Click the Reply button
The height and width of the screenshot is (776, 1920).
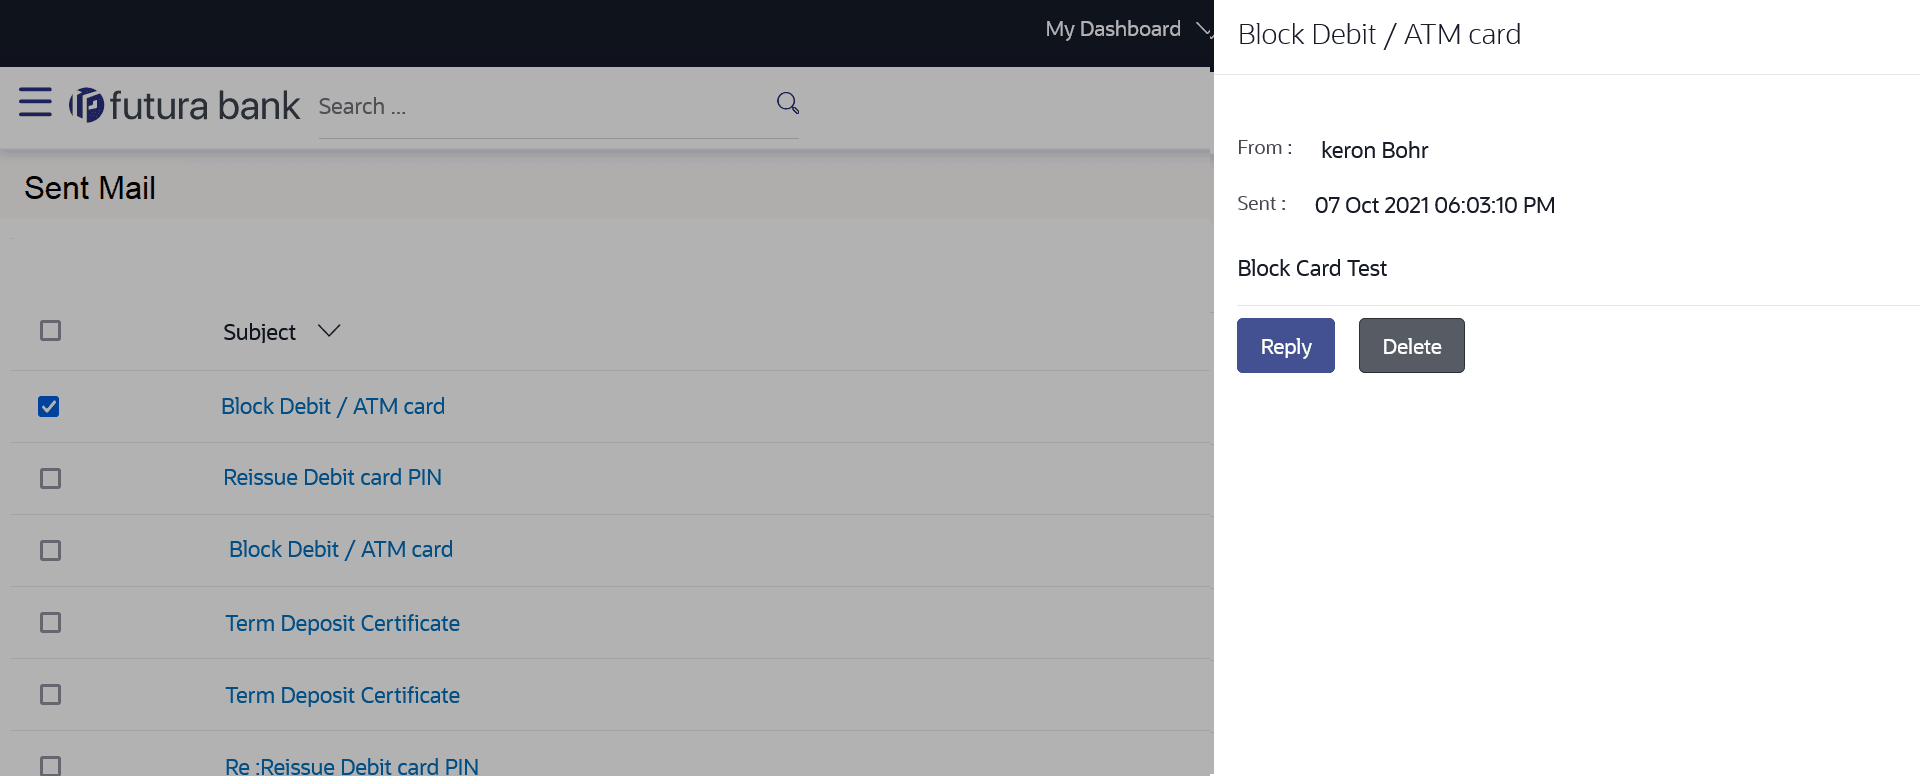[x=1286, y=346]
